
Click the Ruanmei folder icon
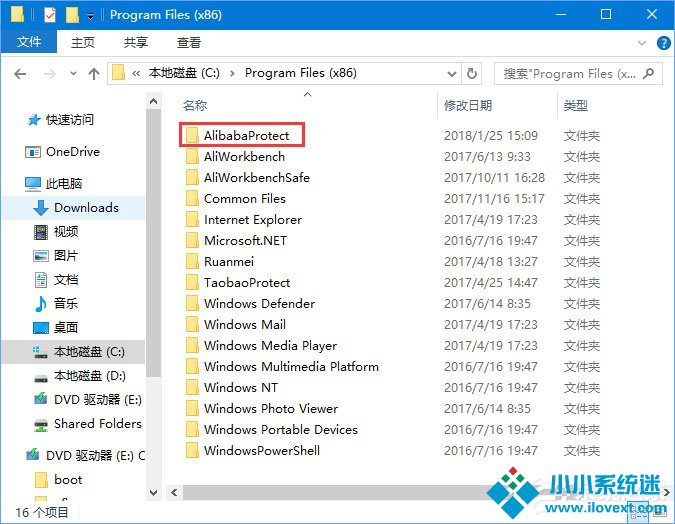[x=192, y=261]
